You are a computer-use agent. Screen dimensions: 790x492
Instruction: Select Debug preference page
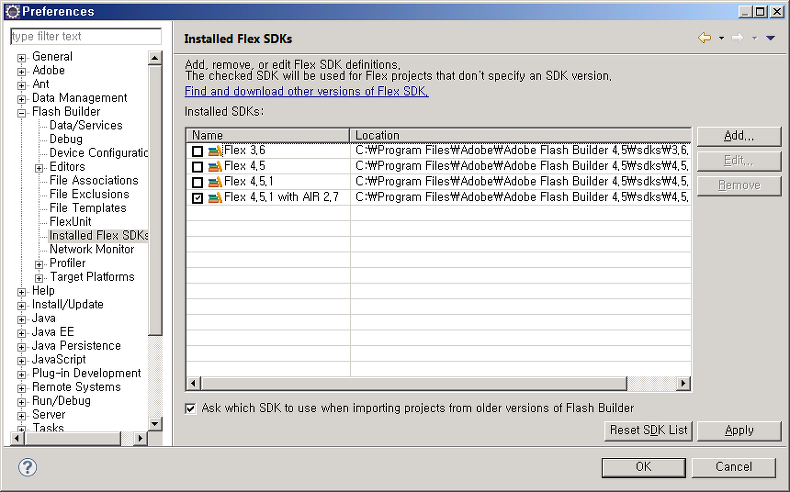tap(66, 139)
